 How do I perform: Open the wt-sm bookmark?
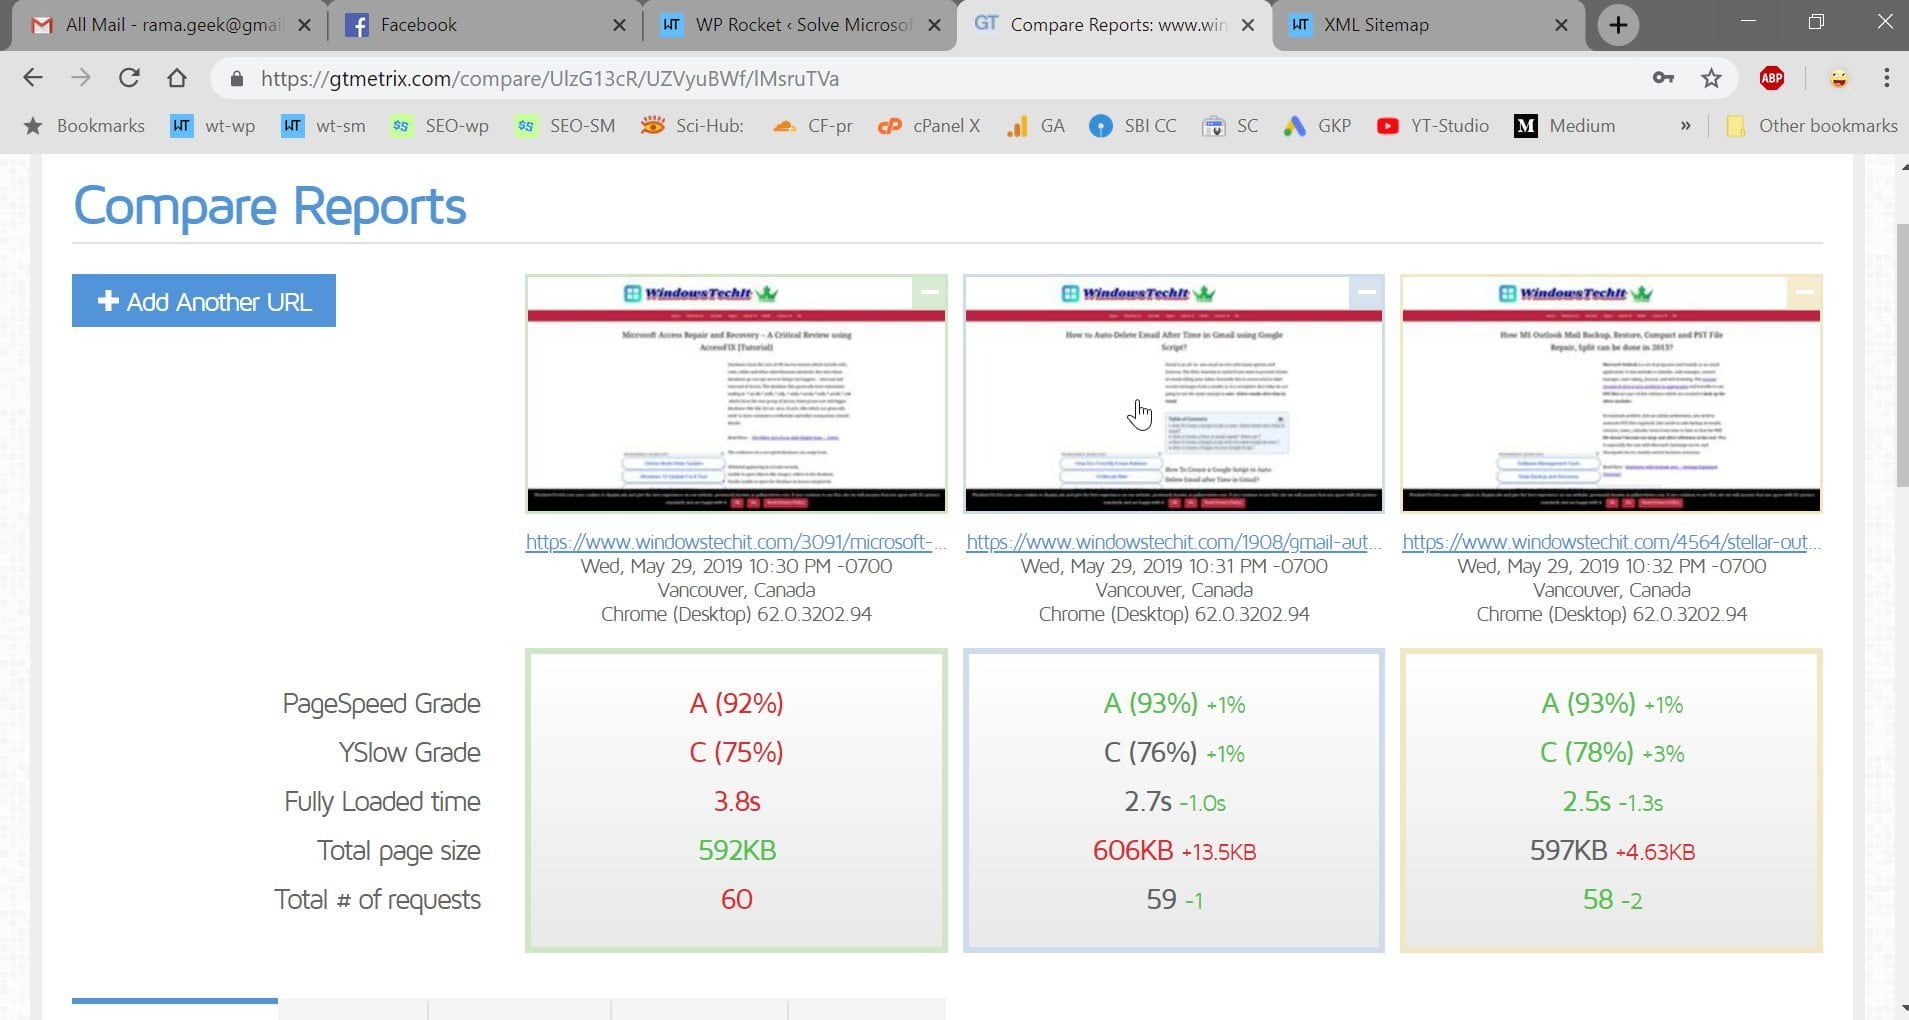click(323, 126)
